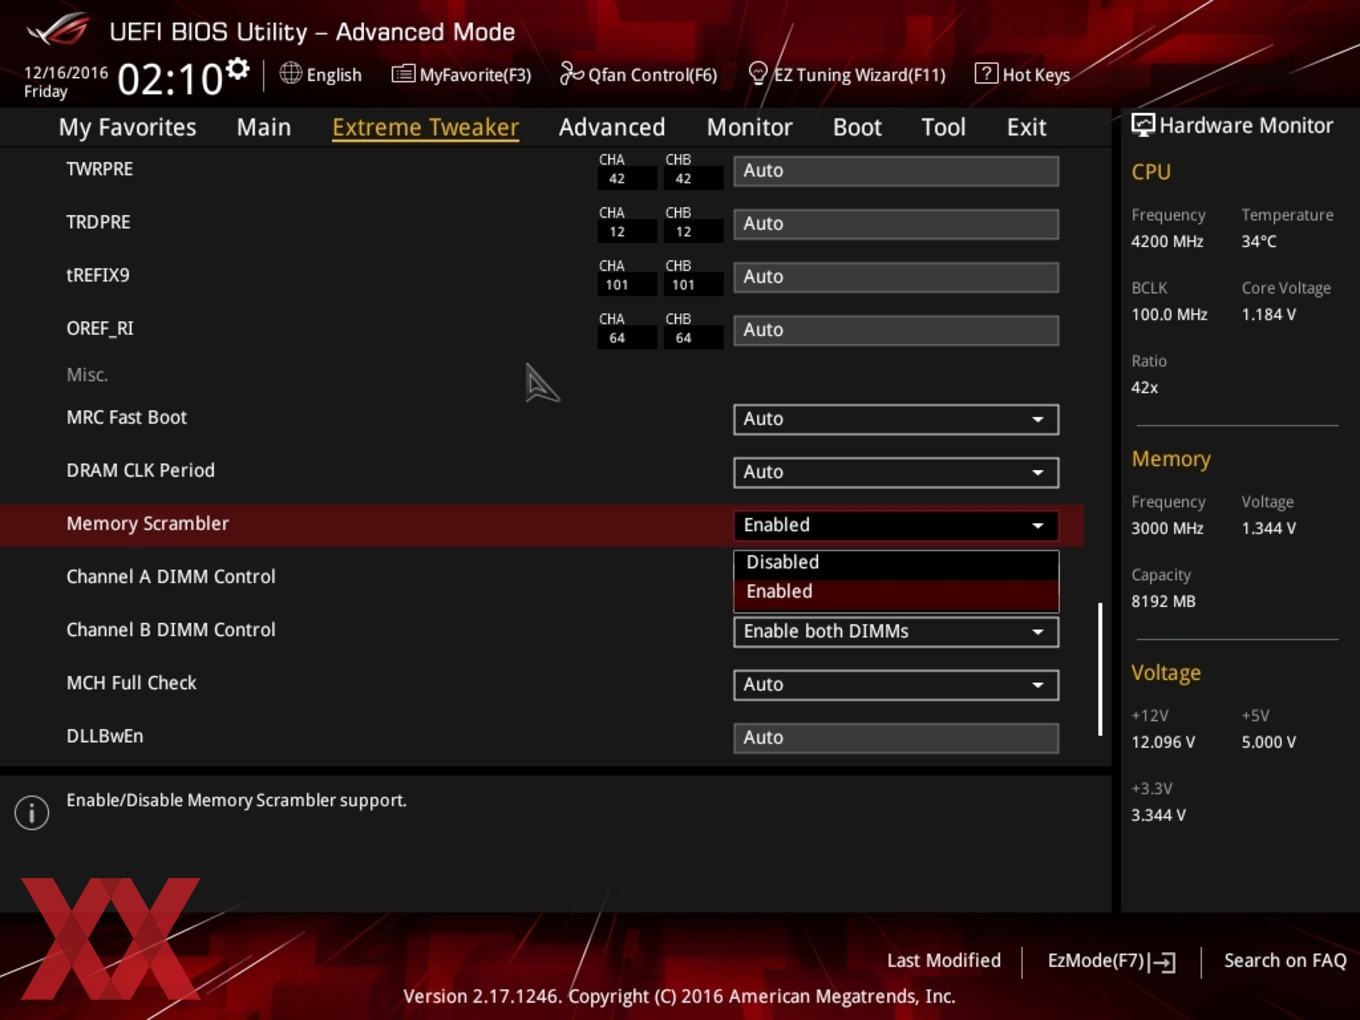Select the DLLBwEn label

point(105,736)
